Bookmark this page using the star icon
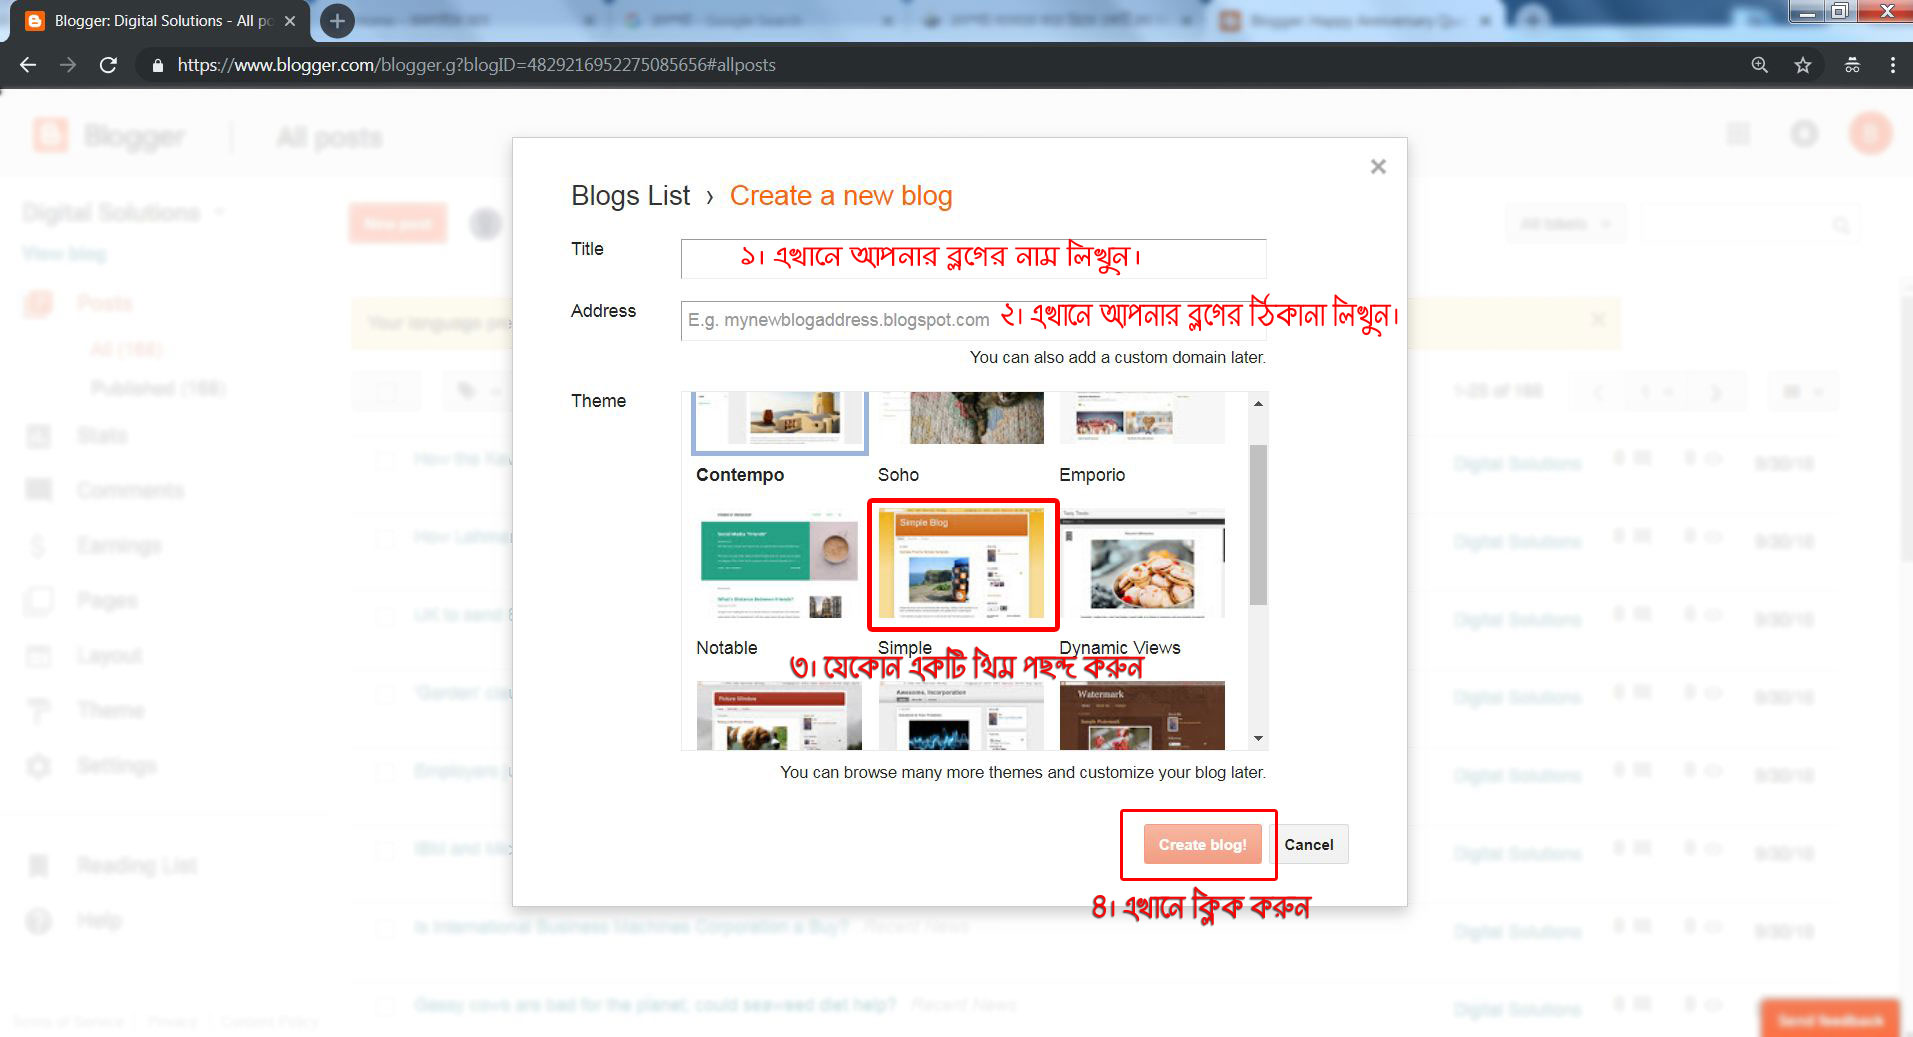This screenshot has width=1913, height=1037. pyautogui.click(x=1802, y=65)
